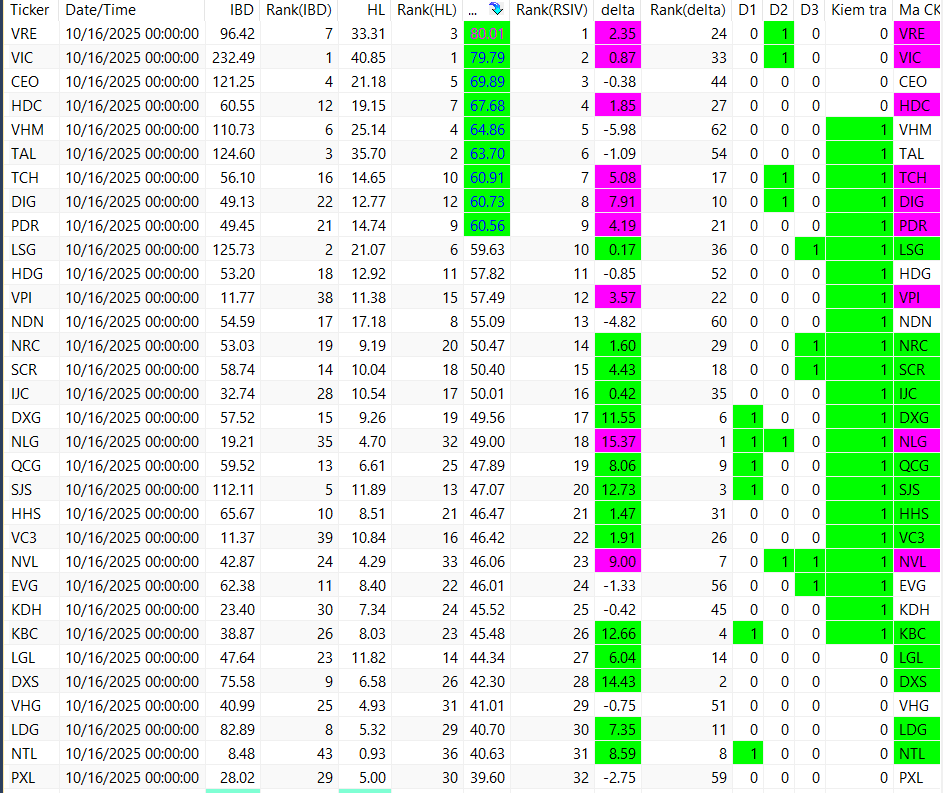The image size is (943, 793).
Task: Sort by the Ticker column header
Action: click(29, 10)
